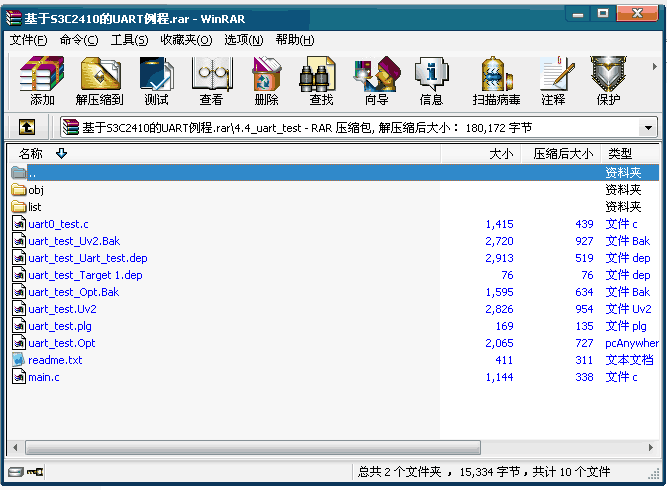Click the horizontal scrollbar thumb
667x490 pixels.
point(253,447)
